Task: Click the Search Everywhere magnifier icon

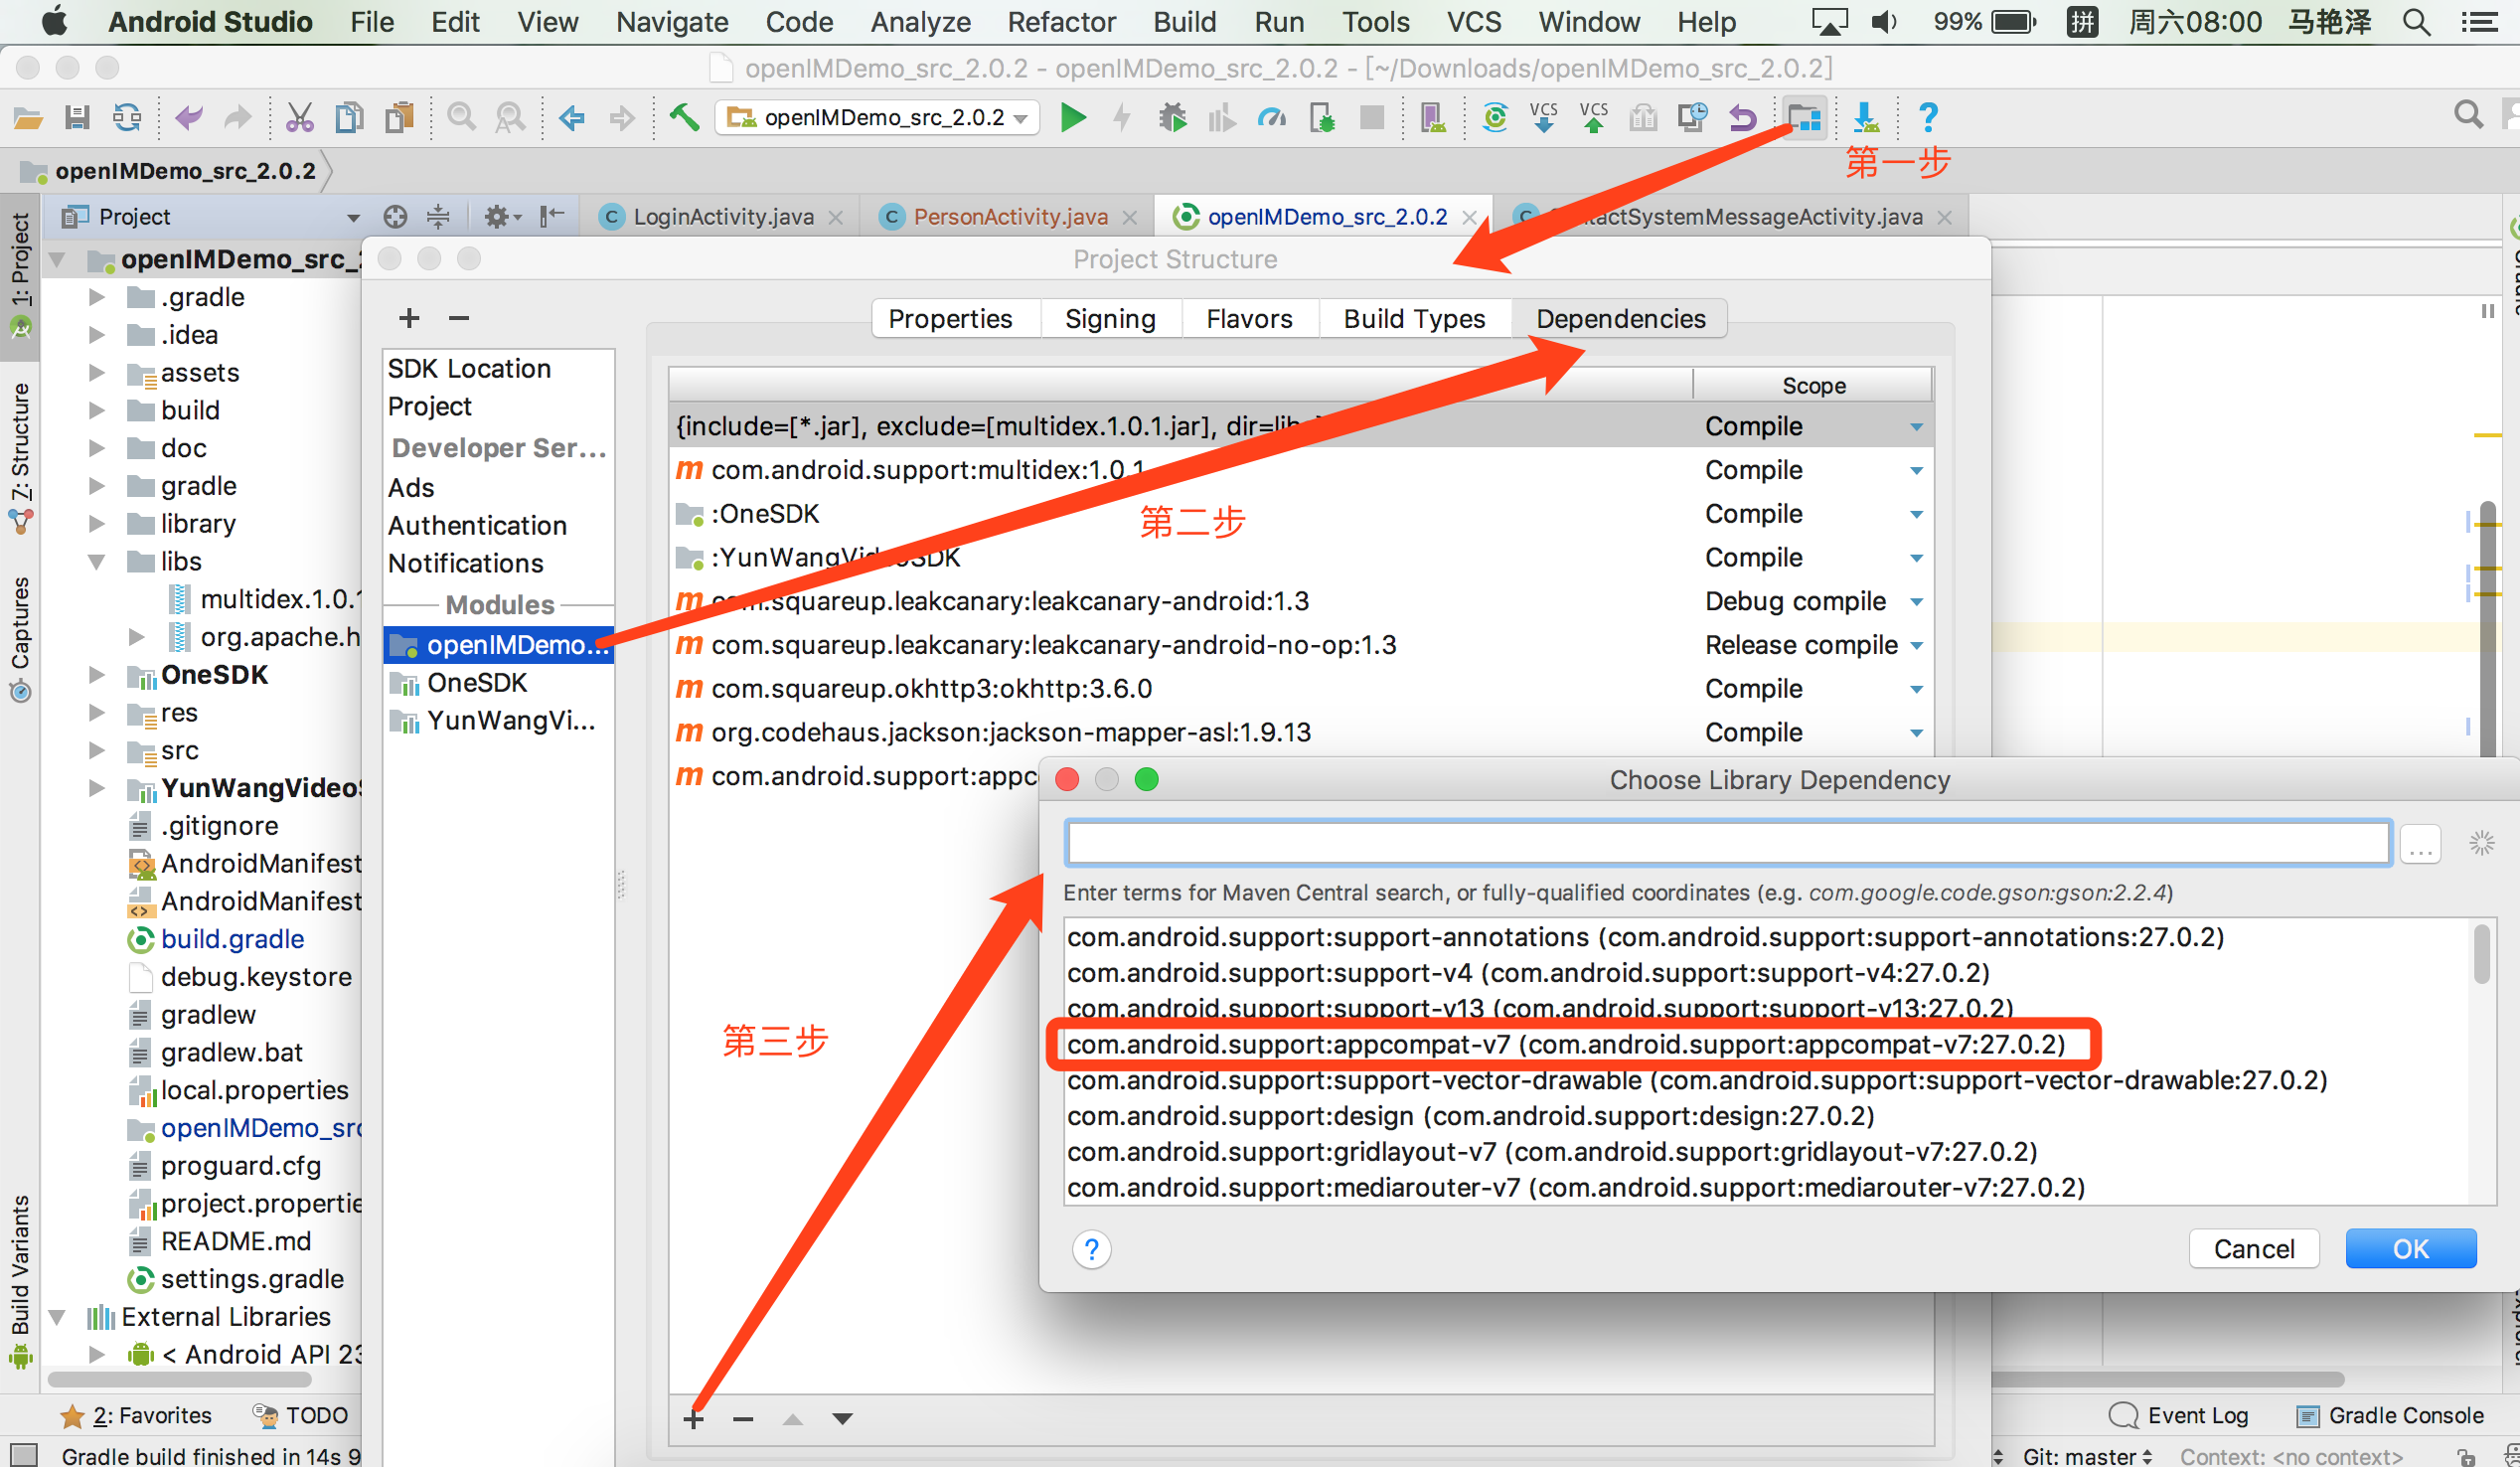Action: (2468, 116)
